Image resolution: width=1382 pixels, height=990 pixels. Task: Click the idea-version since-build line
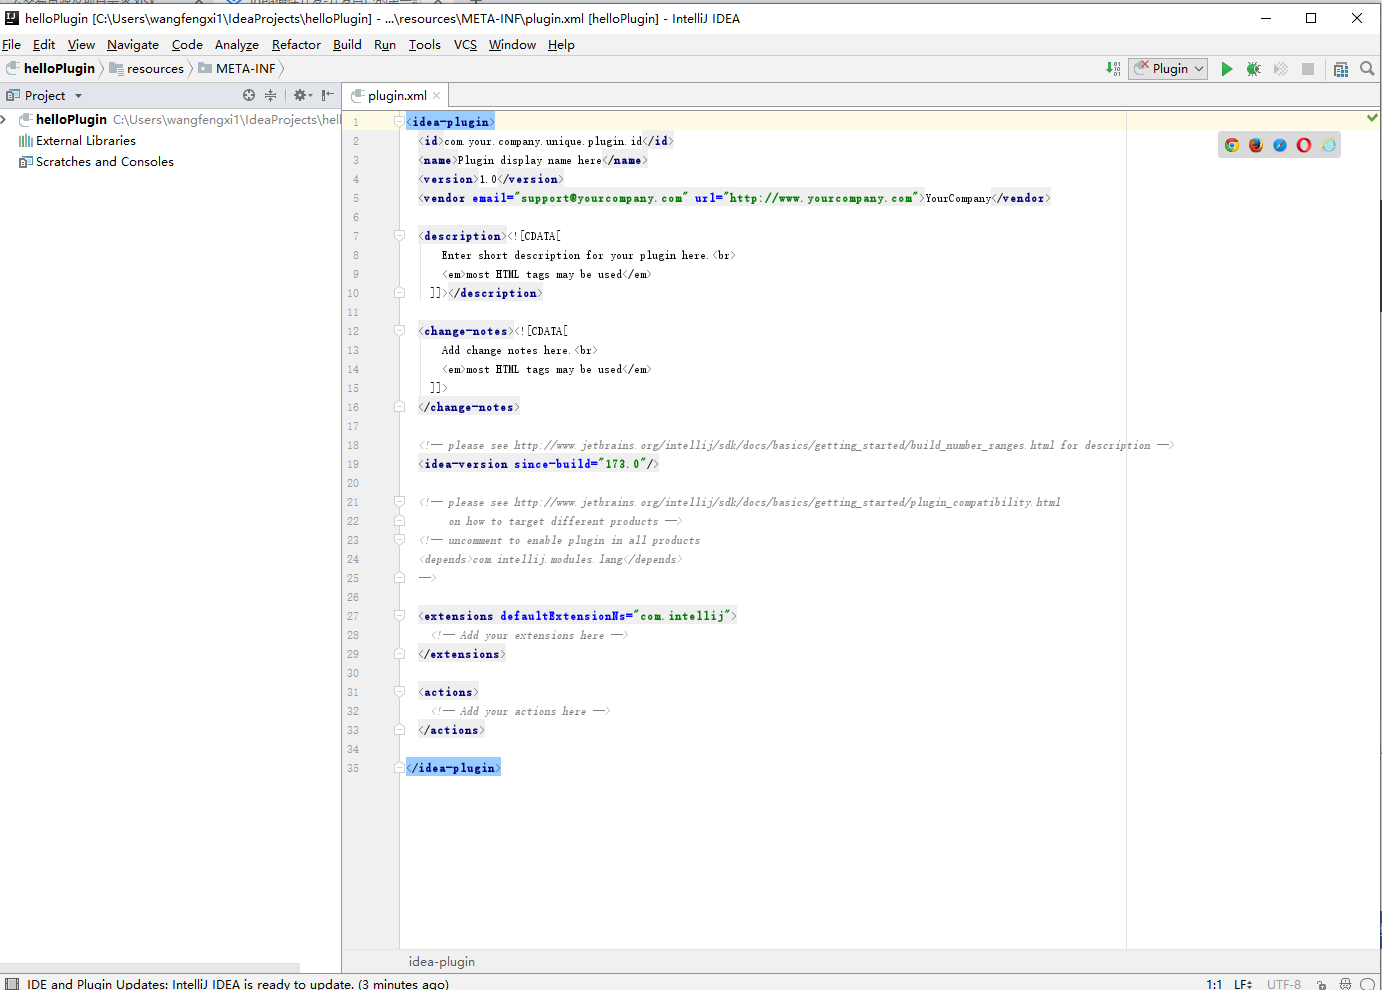click(538, 464)
